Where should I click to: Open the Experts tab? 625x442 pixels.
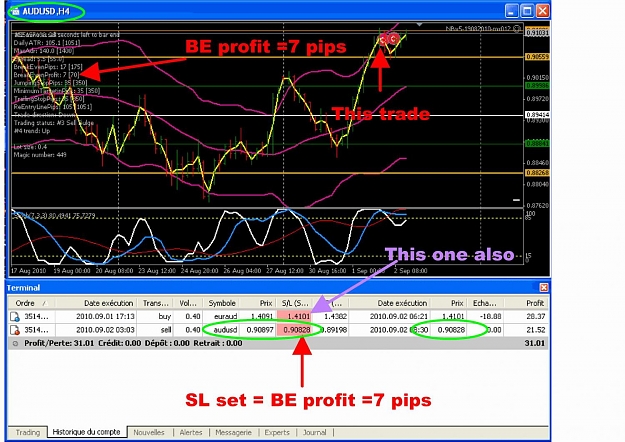277,432
